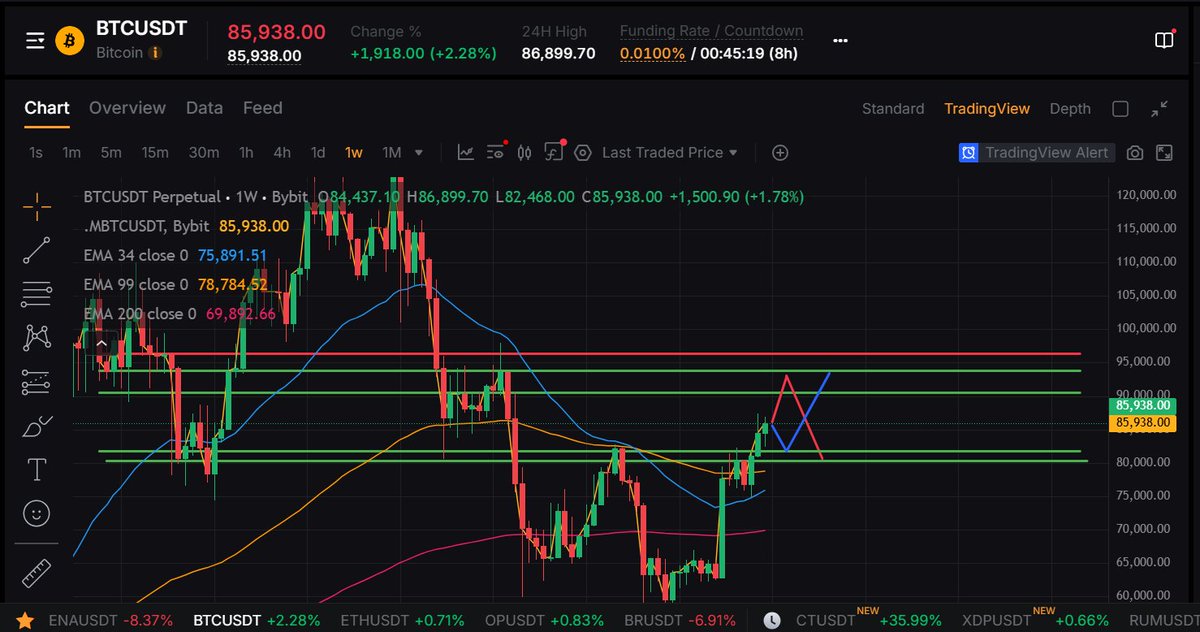The height and width of the screenshot is (632, 1200).
Task: Switch to the Overview tab
Action: [x=127, y=108]
